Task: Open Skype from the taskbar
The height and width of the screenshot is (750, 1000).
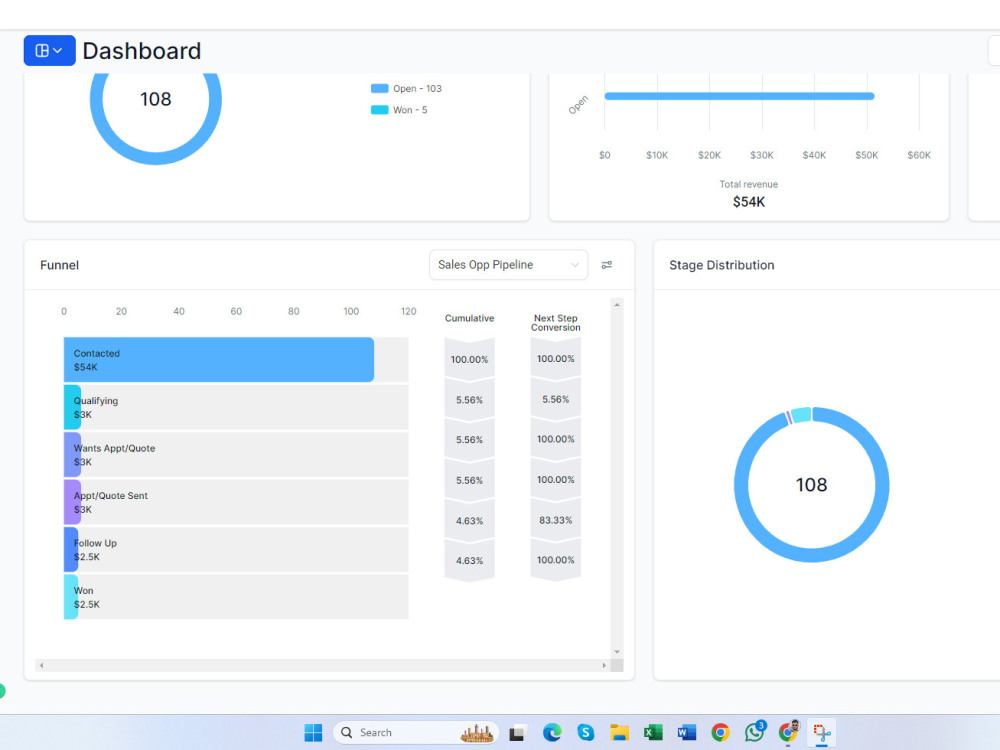Action: [x=585, y=733]
